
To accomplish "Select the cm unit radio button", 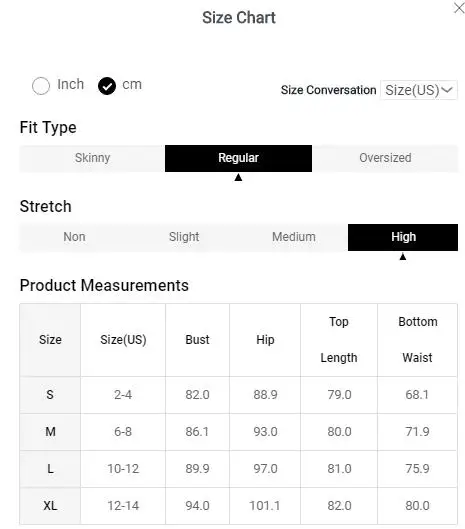I will click(x=107, y=86).
